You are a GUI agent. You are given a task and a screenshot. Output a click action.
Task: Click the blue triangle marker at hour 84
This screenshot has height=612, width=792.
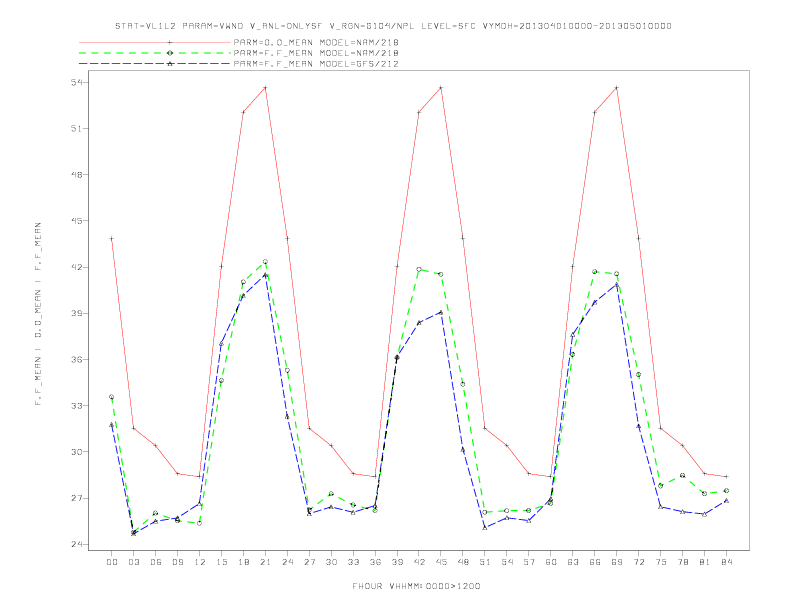click(x=726, y=500)
